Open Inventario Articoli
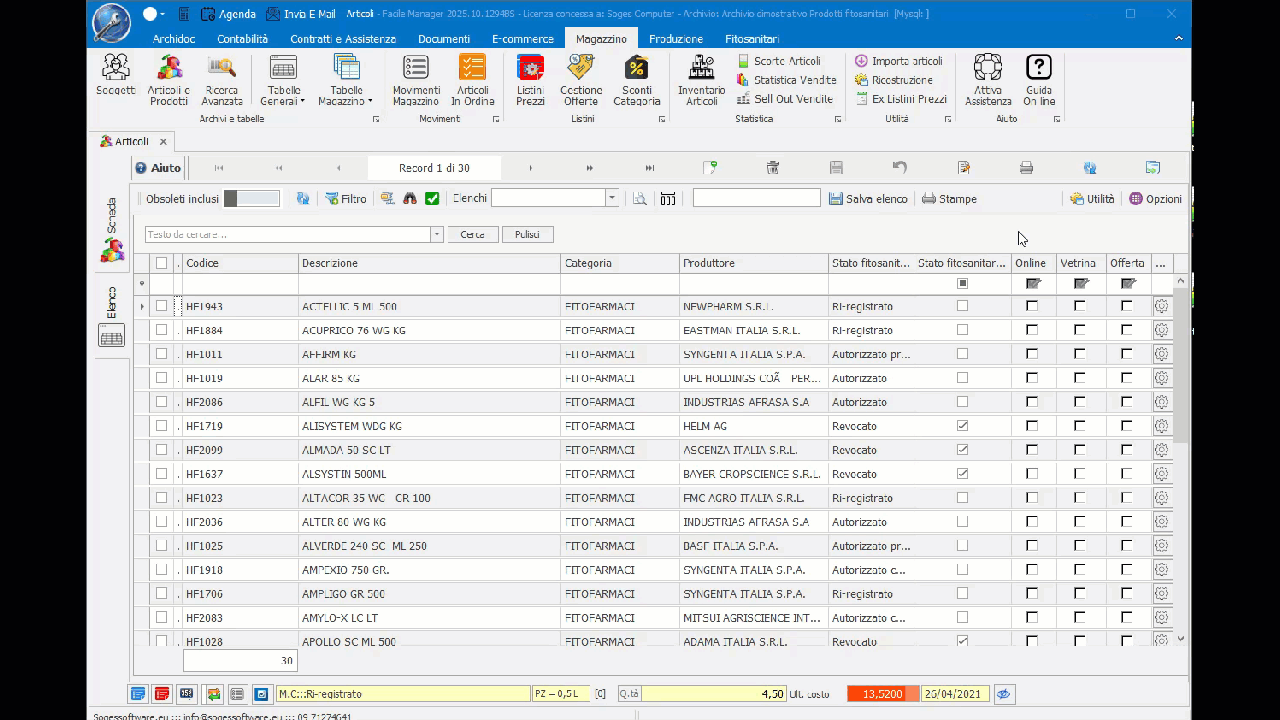Viewport: 1280px width, 720px height. pyautogui.click(x=701, y=78)
